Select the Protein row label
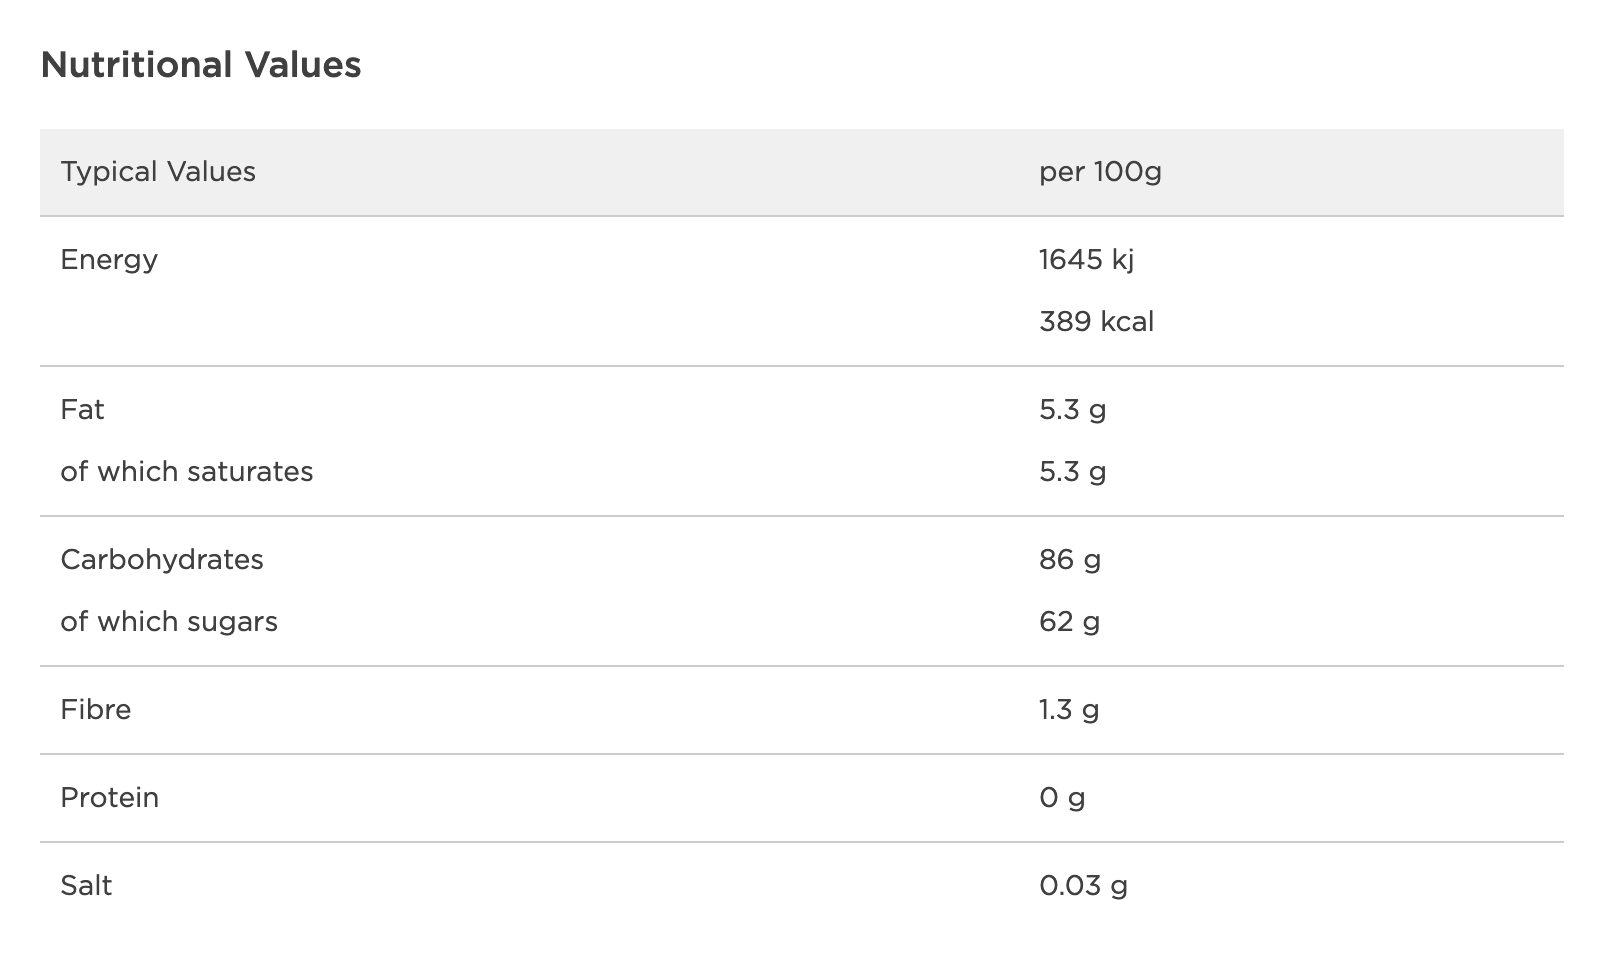The image size is (1602, 968). [x=110, y=798]
